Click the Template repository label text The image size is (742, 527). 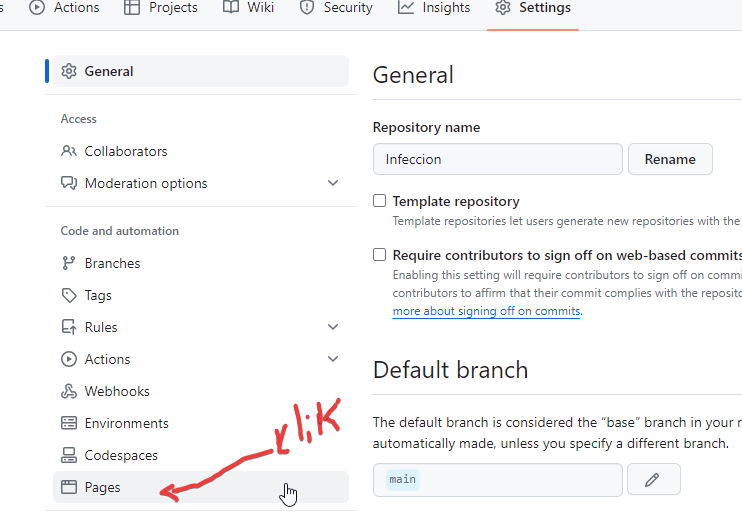point(456,202)
